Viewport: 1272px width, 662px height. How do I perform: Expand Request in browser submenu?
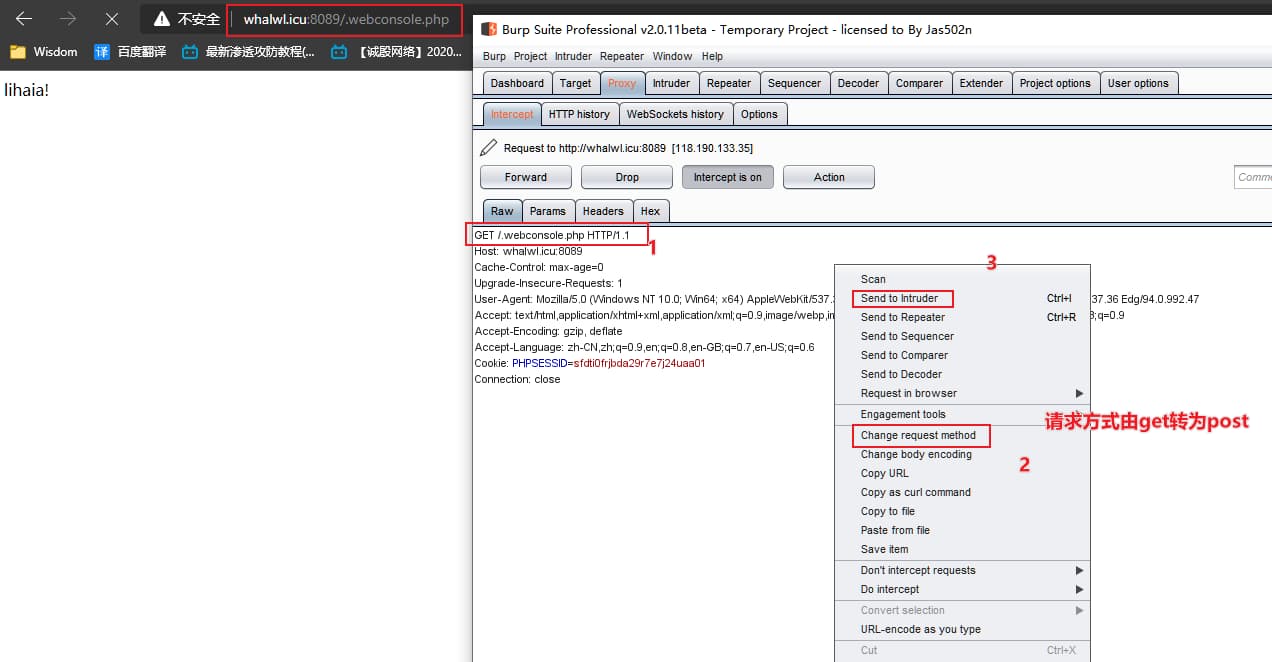962,393
